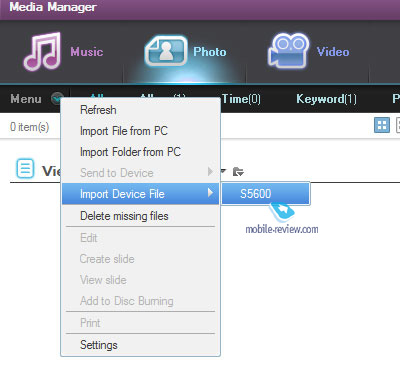Switch to the Video label
The height and width of the screenshot is (388, 400).
[x=333, y=52]
